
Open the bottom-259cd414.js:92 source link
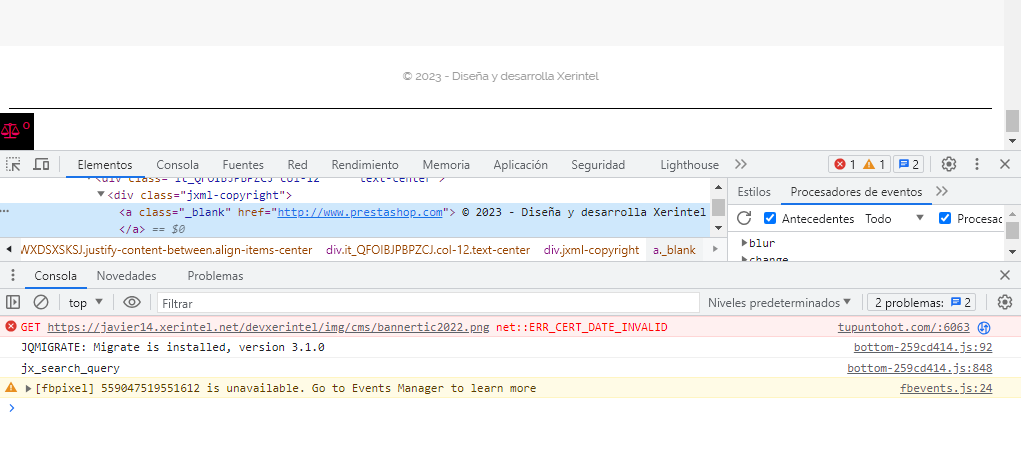[923, 348]
